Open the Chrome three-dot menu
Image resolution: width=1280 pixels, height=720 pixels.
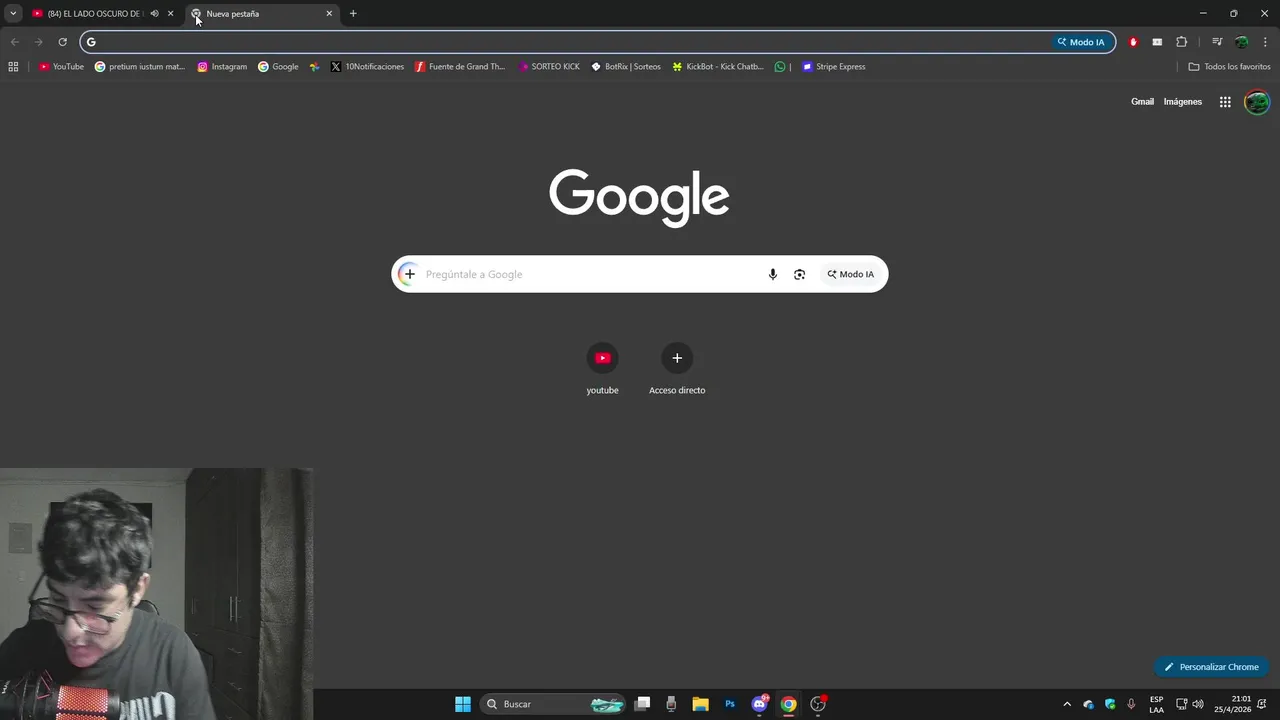[x=1265, y=42]
